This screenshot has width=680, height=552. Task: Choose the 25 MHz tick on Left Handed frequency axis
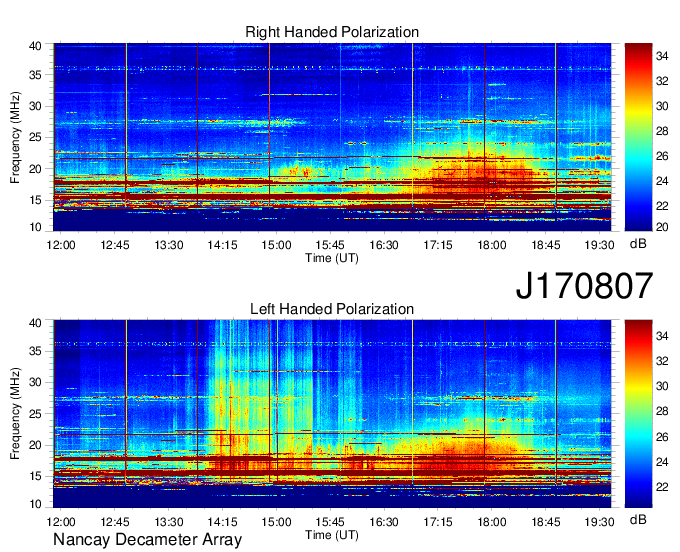click(35, 414)
